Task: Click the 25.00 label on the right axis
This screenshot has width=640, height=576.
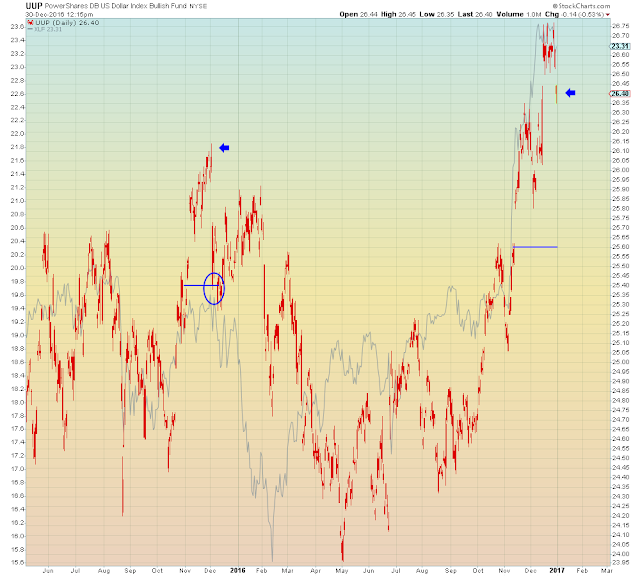Action: [x=620, y=362]
